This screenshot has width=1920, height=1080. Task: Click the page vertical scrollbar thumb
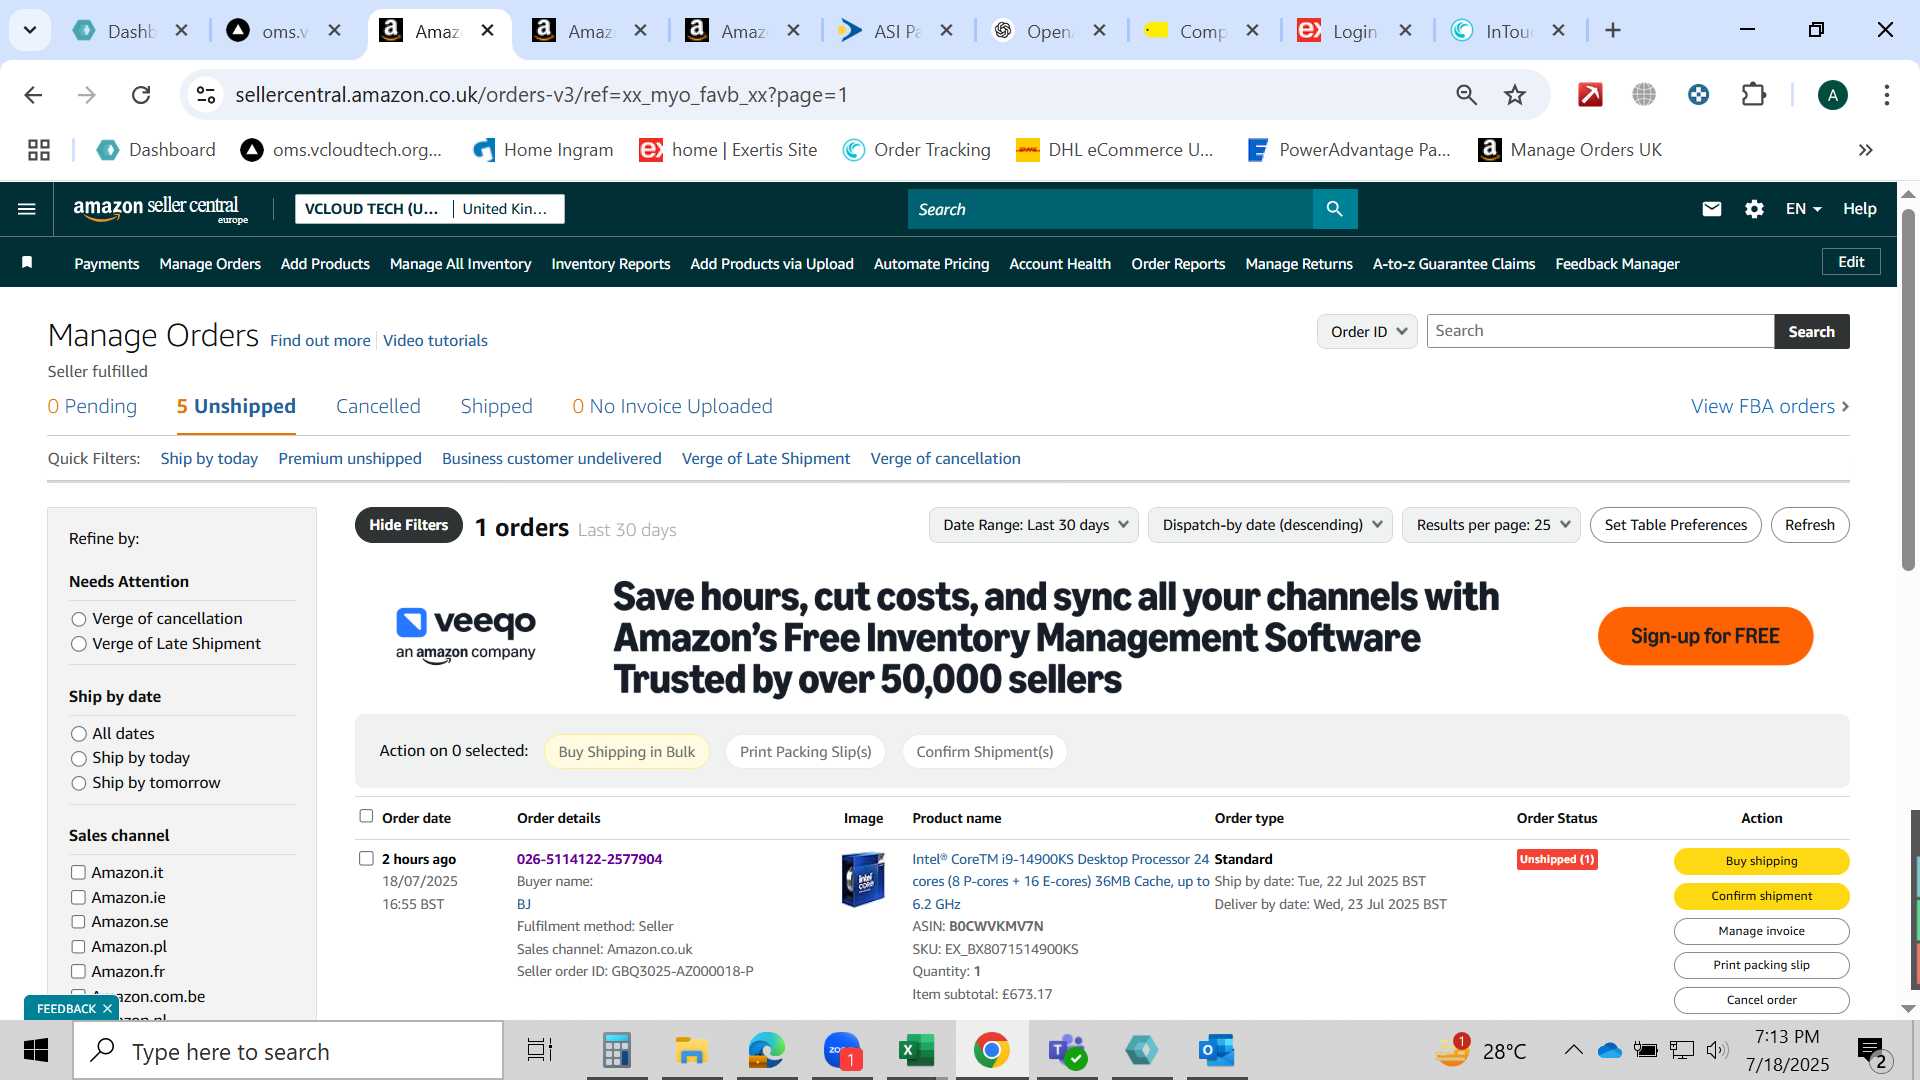1908,390
